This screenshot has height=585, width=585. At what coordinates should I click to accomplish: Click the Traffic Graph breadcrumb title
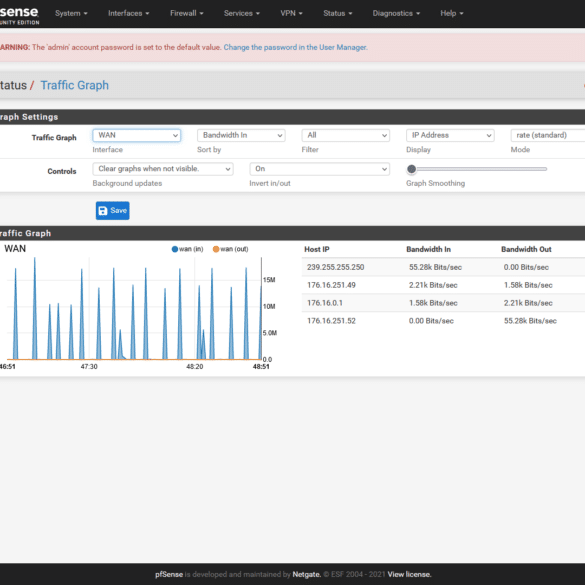[75, 85]
